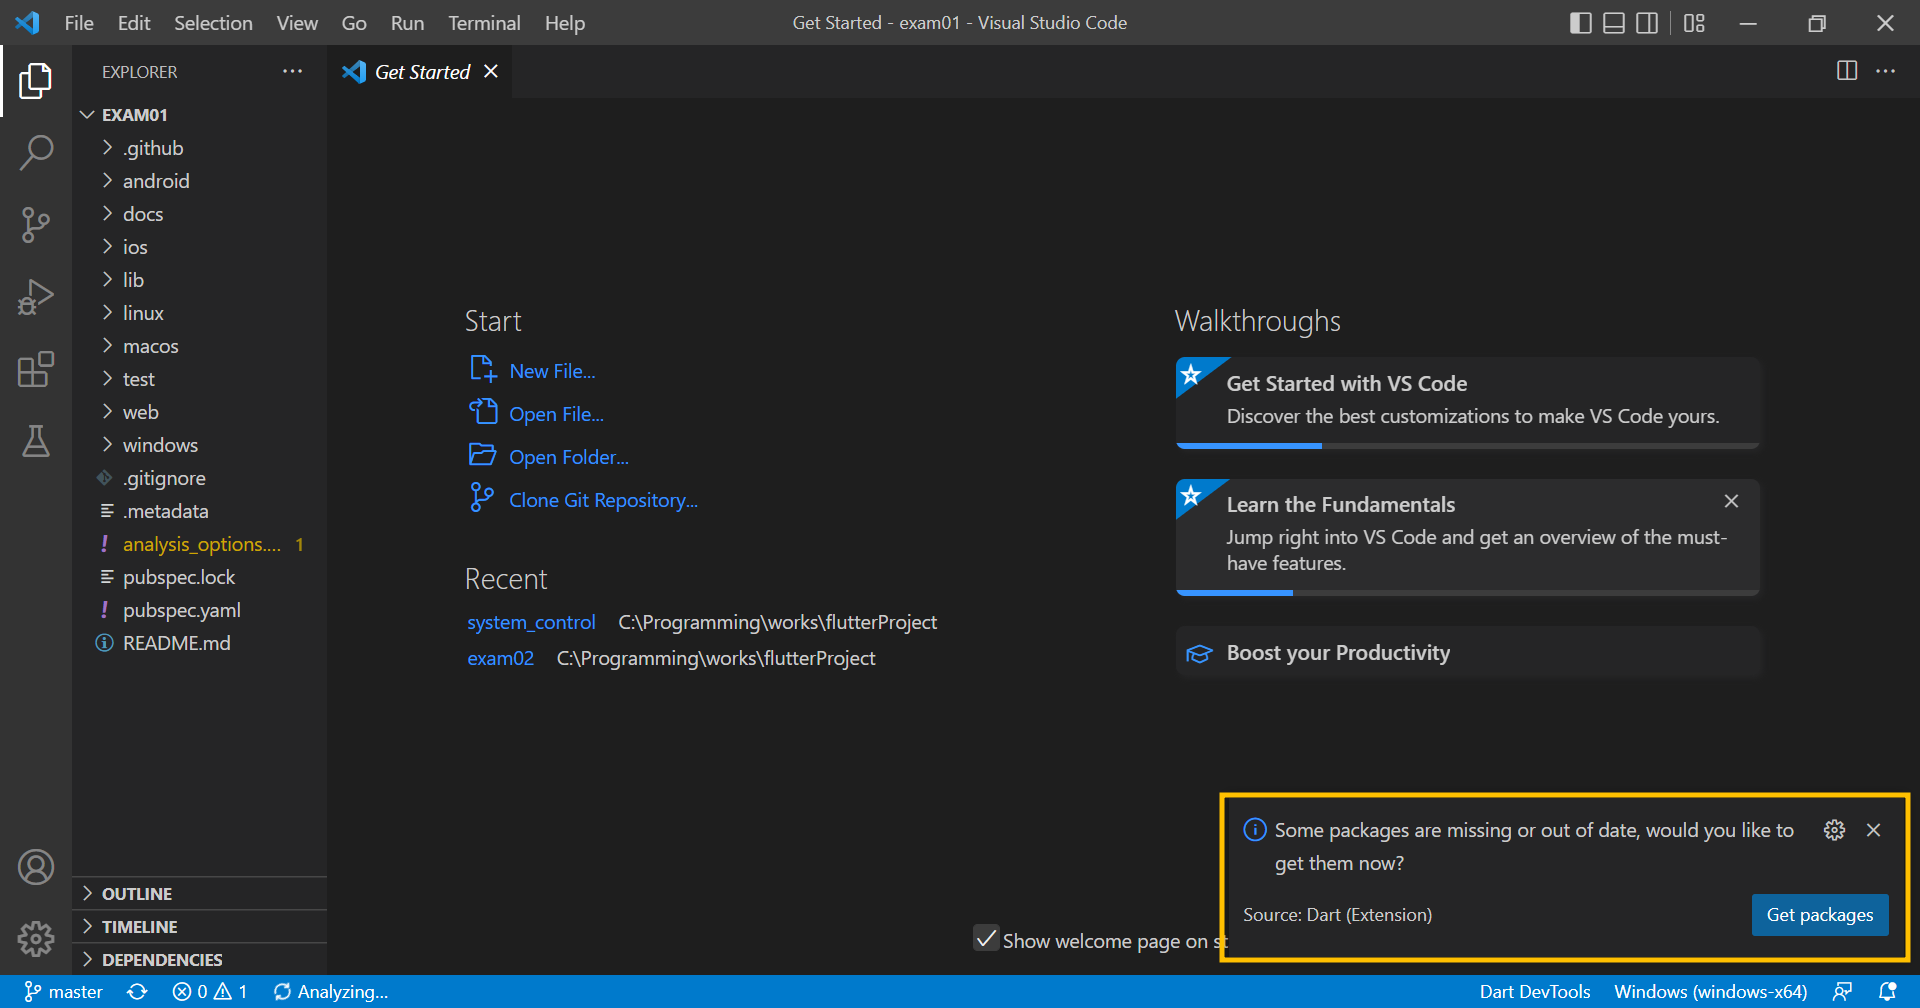Open the Accounts menu icon
1920x1008 pixels.
click(36, 867)
